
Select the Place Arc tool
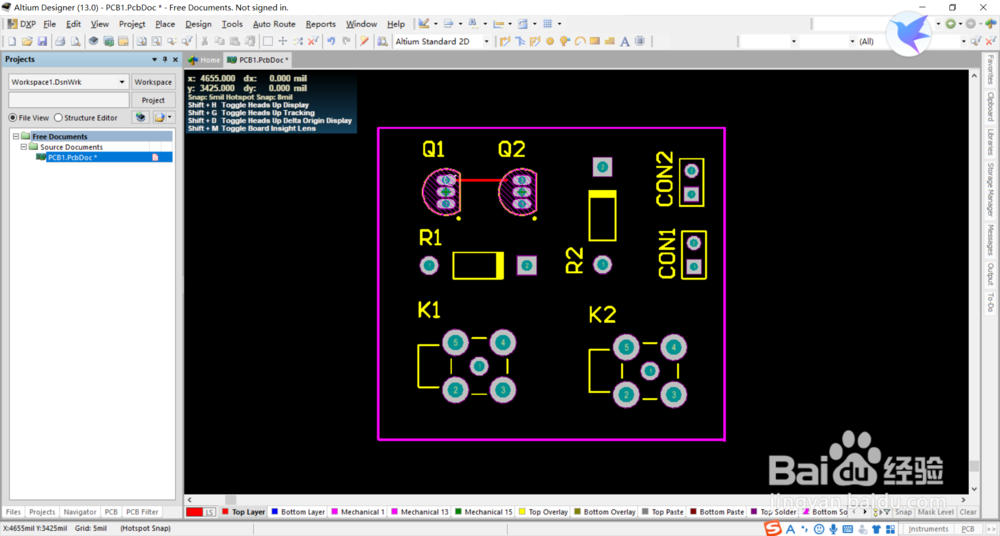pyautogui.click(x=580, y=41)
